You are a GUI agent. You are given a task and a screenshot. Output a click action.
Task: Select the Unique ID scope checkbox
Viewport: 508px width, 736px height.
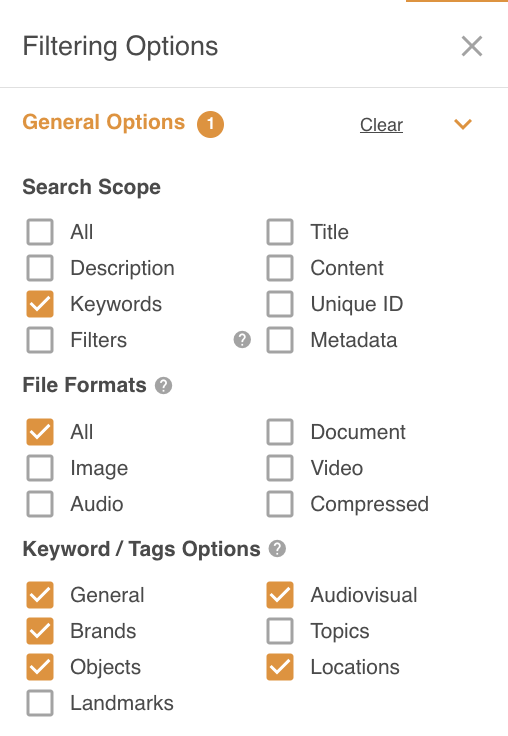tap(280, 304)
